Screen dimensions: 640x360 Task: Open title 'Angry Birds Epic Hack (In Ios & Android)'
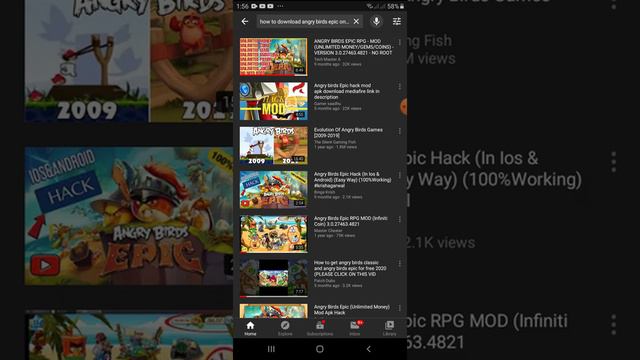pos(352,180)
